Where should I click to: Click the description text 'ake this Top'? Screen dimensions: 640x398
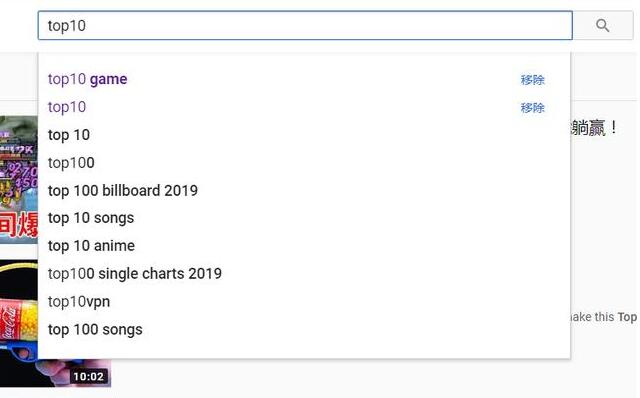click(604, 317)
